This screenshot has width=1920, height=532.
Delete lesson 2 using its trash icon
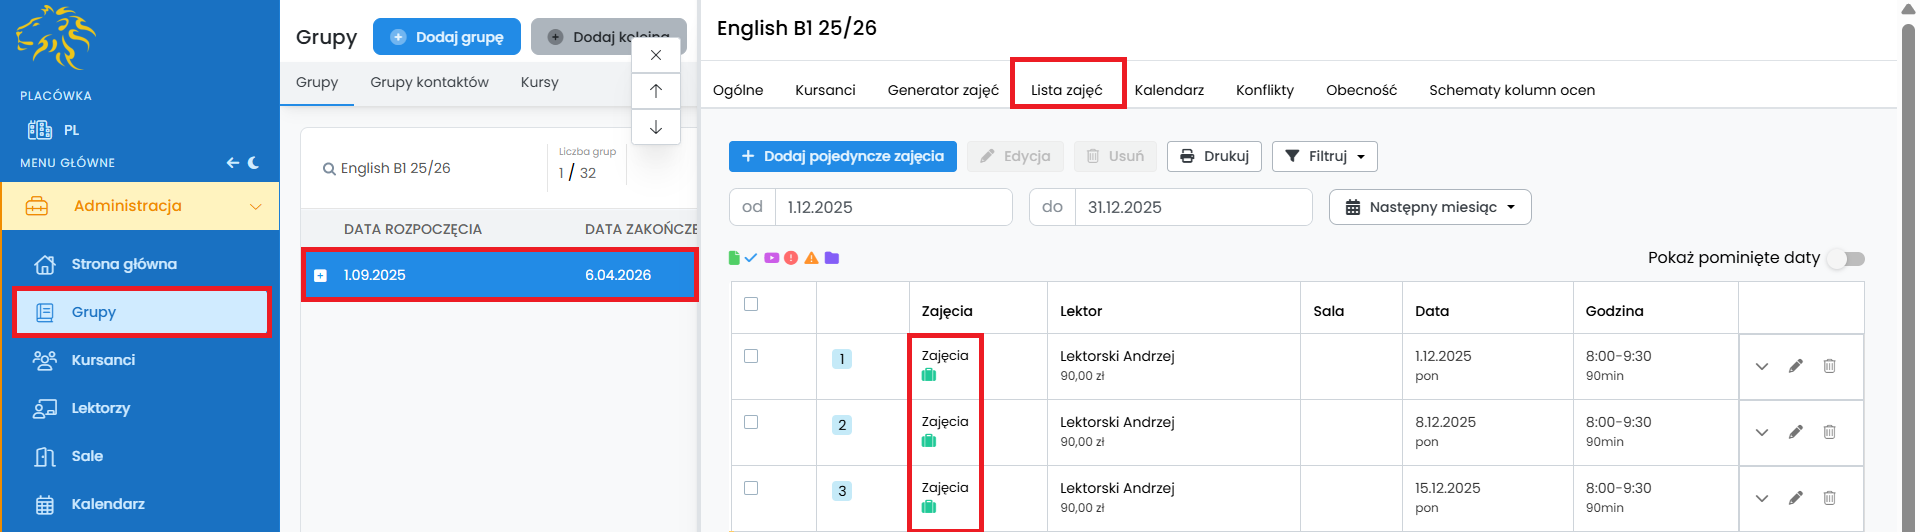(x=1829, y=432)
